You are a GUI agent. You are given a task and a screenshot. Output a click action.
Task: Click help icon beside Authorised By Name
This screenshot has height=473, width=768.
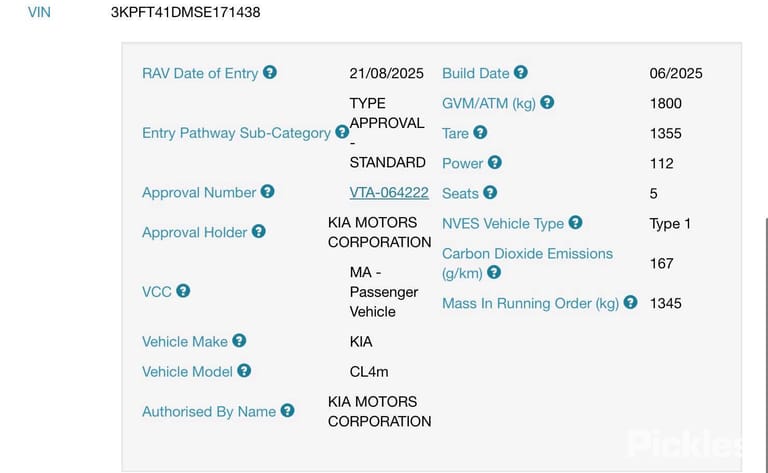288,410
